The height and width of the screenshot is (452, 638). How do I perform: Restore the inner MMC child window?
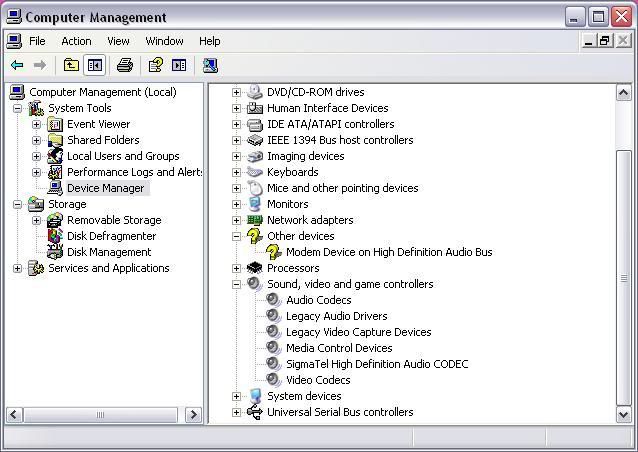[x=605, y=41]
